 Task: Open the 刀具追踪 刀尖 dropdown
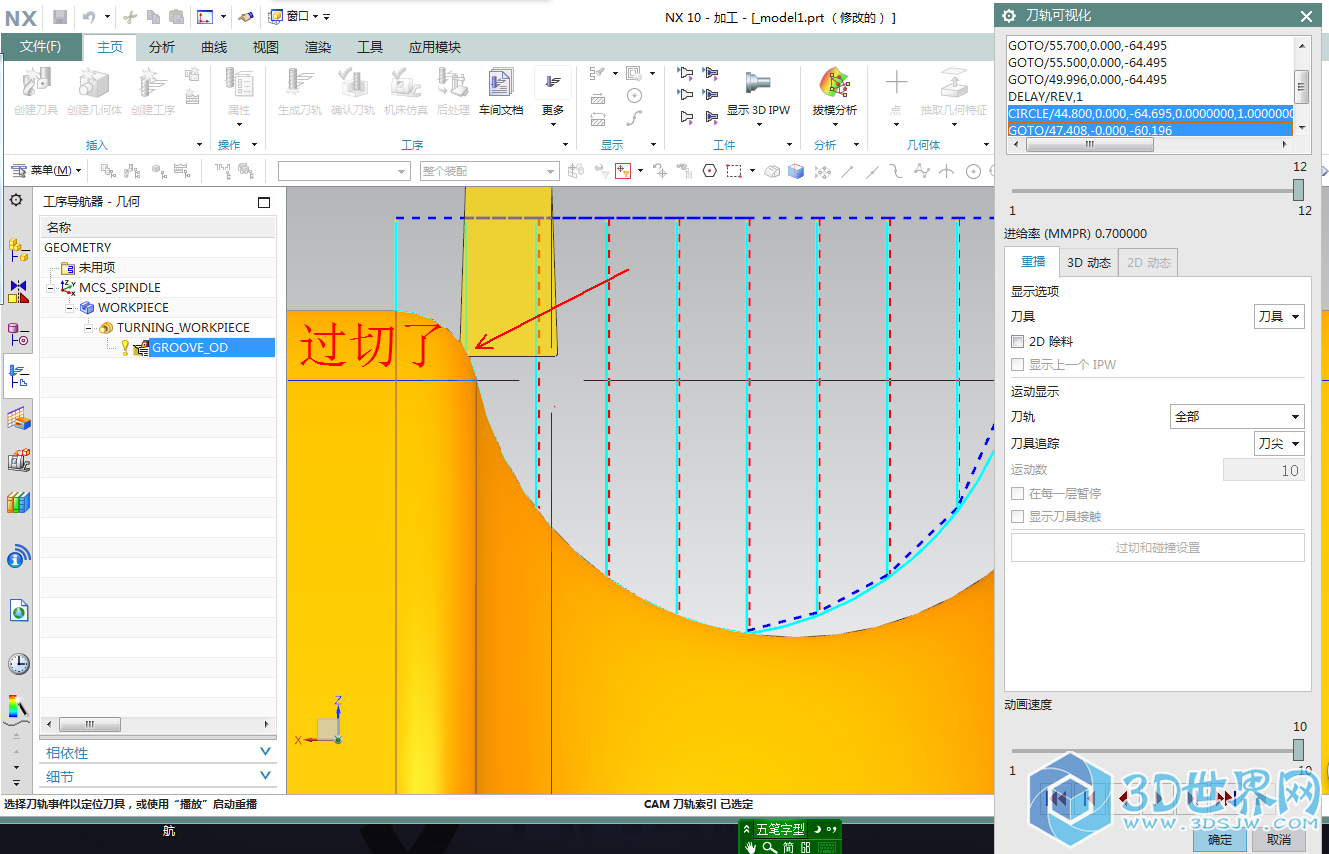1279,444
